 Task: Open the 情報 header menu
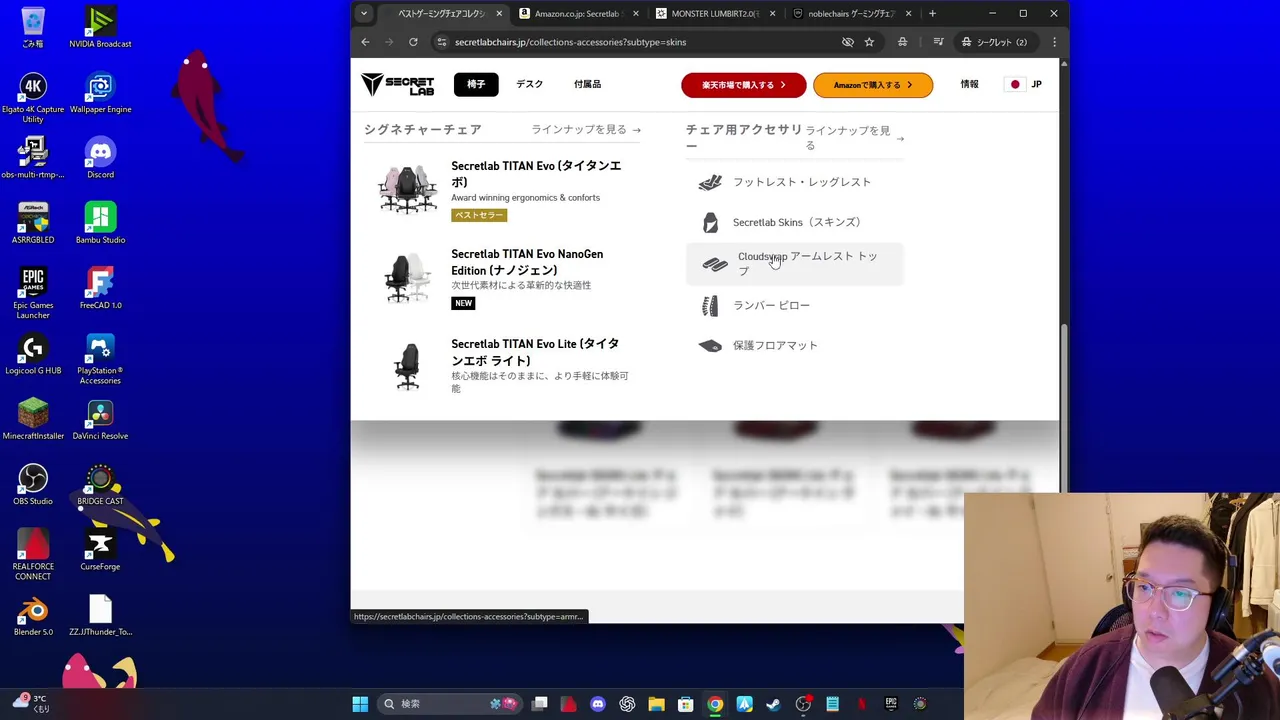click(x=969, y=85)
